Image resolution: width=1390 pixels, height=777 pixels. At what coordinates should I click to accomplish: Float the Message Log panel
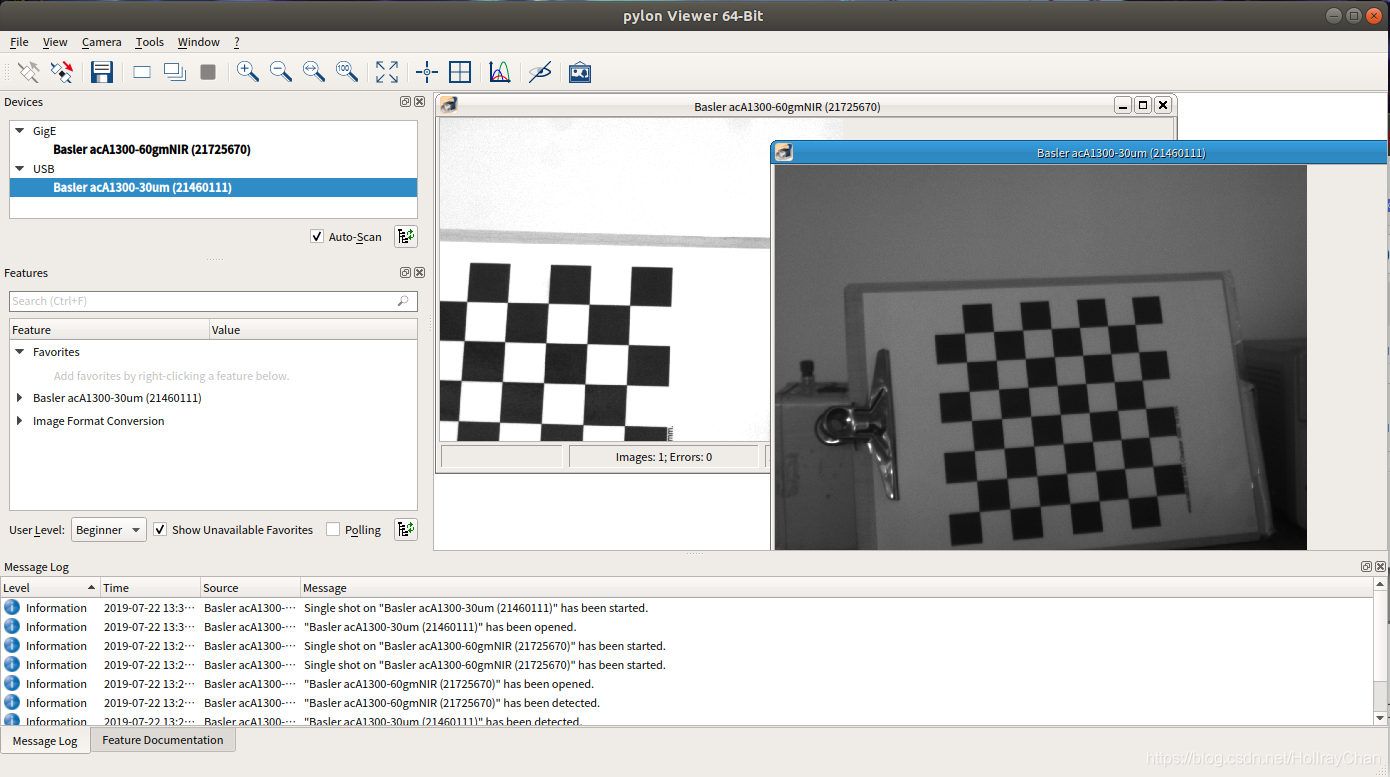(1366, 566)
